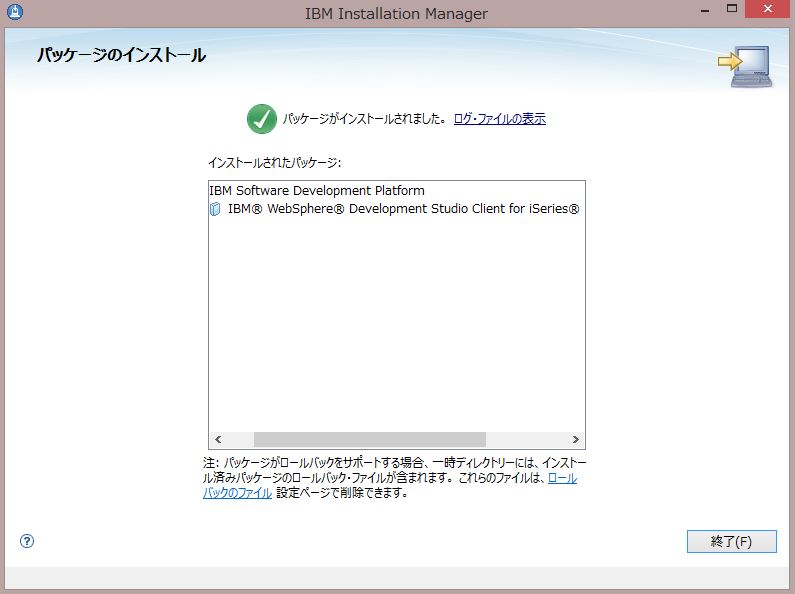This screenshot has height=594, width=795.
Task: Click the help question mark icon
Action: (27, 541)
